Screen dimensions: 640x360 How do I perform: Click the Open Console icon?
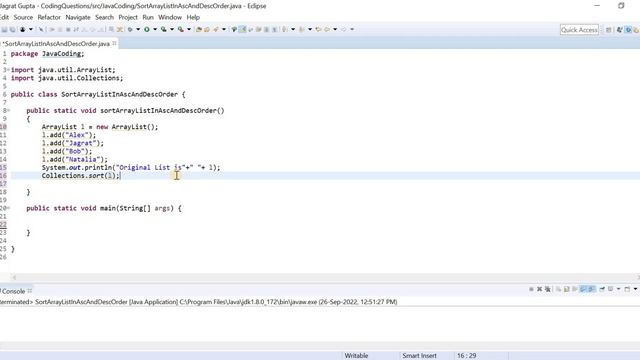coord(627,289)
